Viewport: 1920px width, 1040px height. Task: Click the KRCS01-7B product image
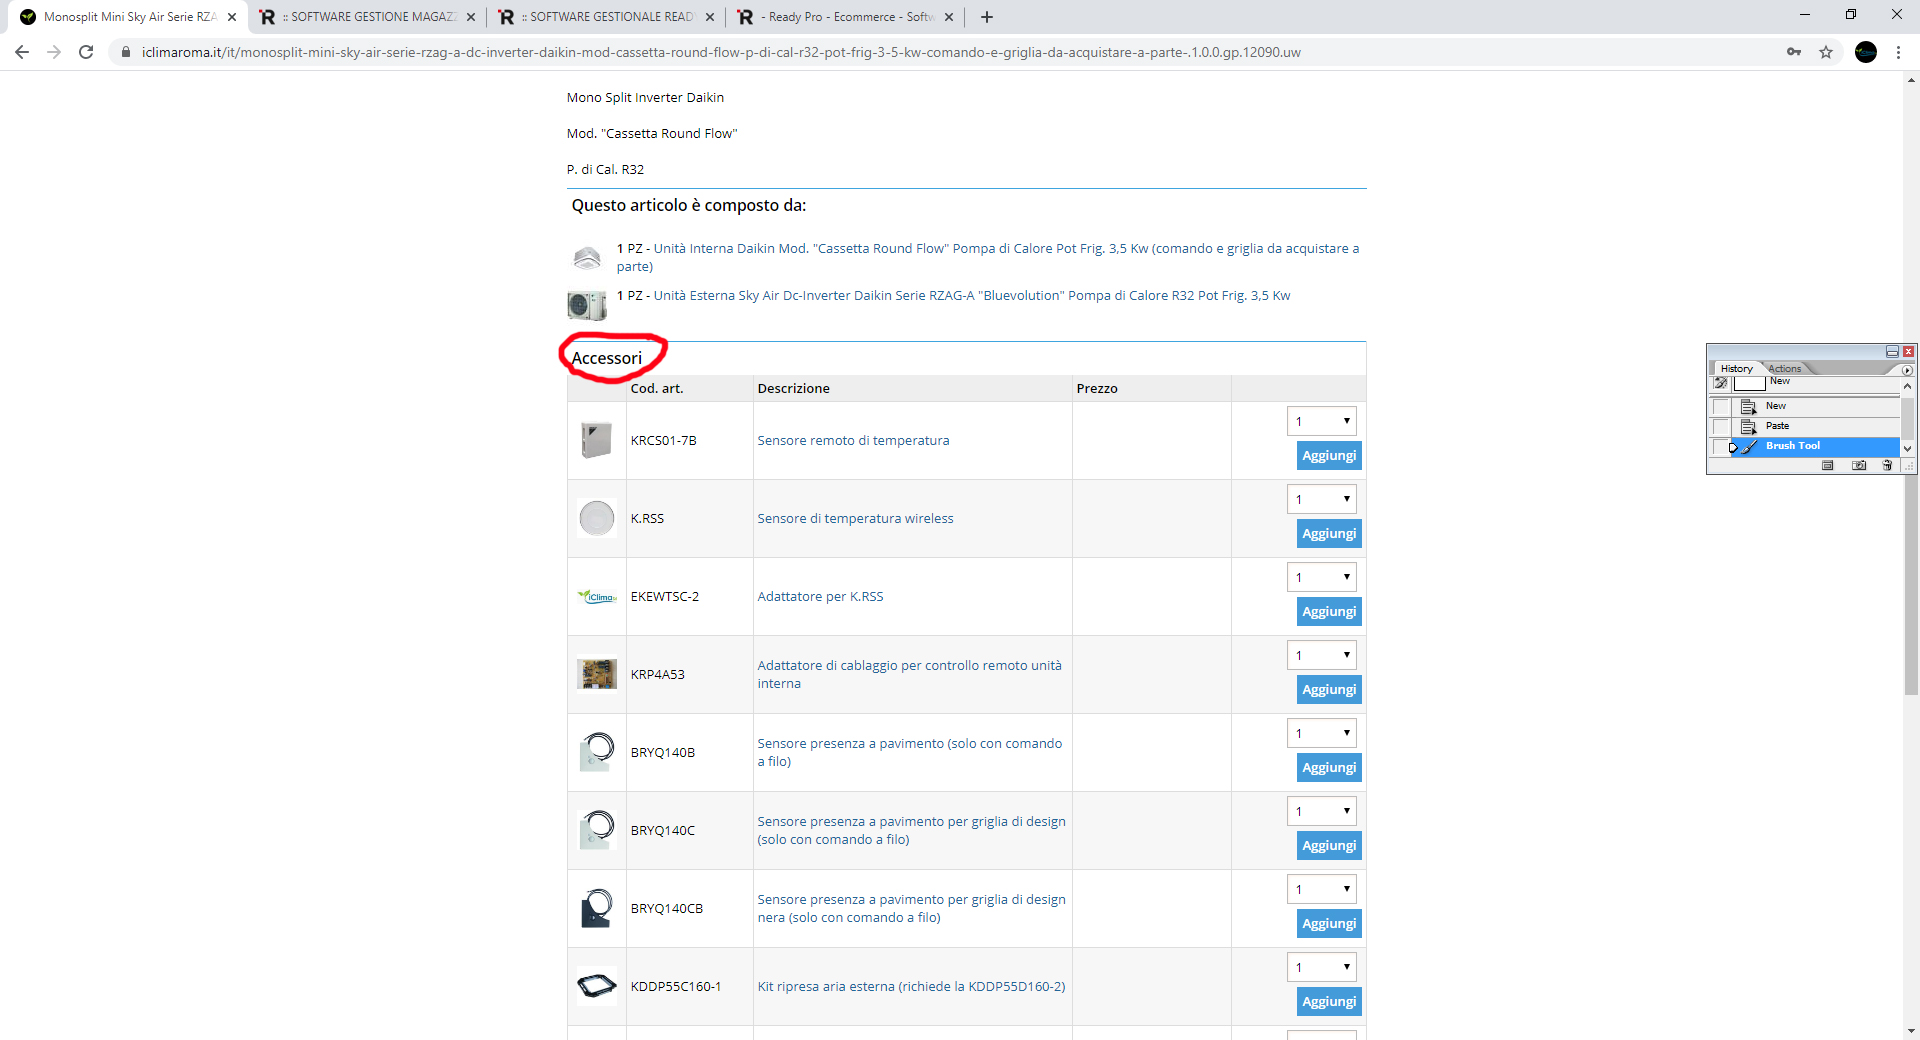coord(597,440)
